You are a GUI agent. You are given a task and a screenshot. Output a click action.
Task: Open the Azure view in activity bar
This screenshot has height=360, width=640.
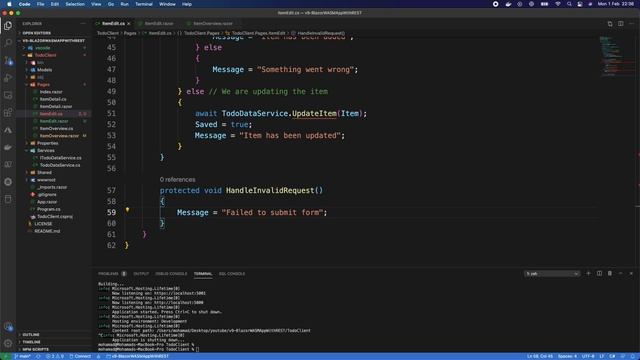coord(8,130)
